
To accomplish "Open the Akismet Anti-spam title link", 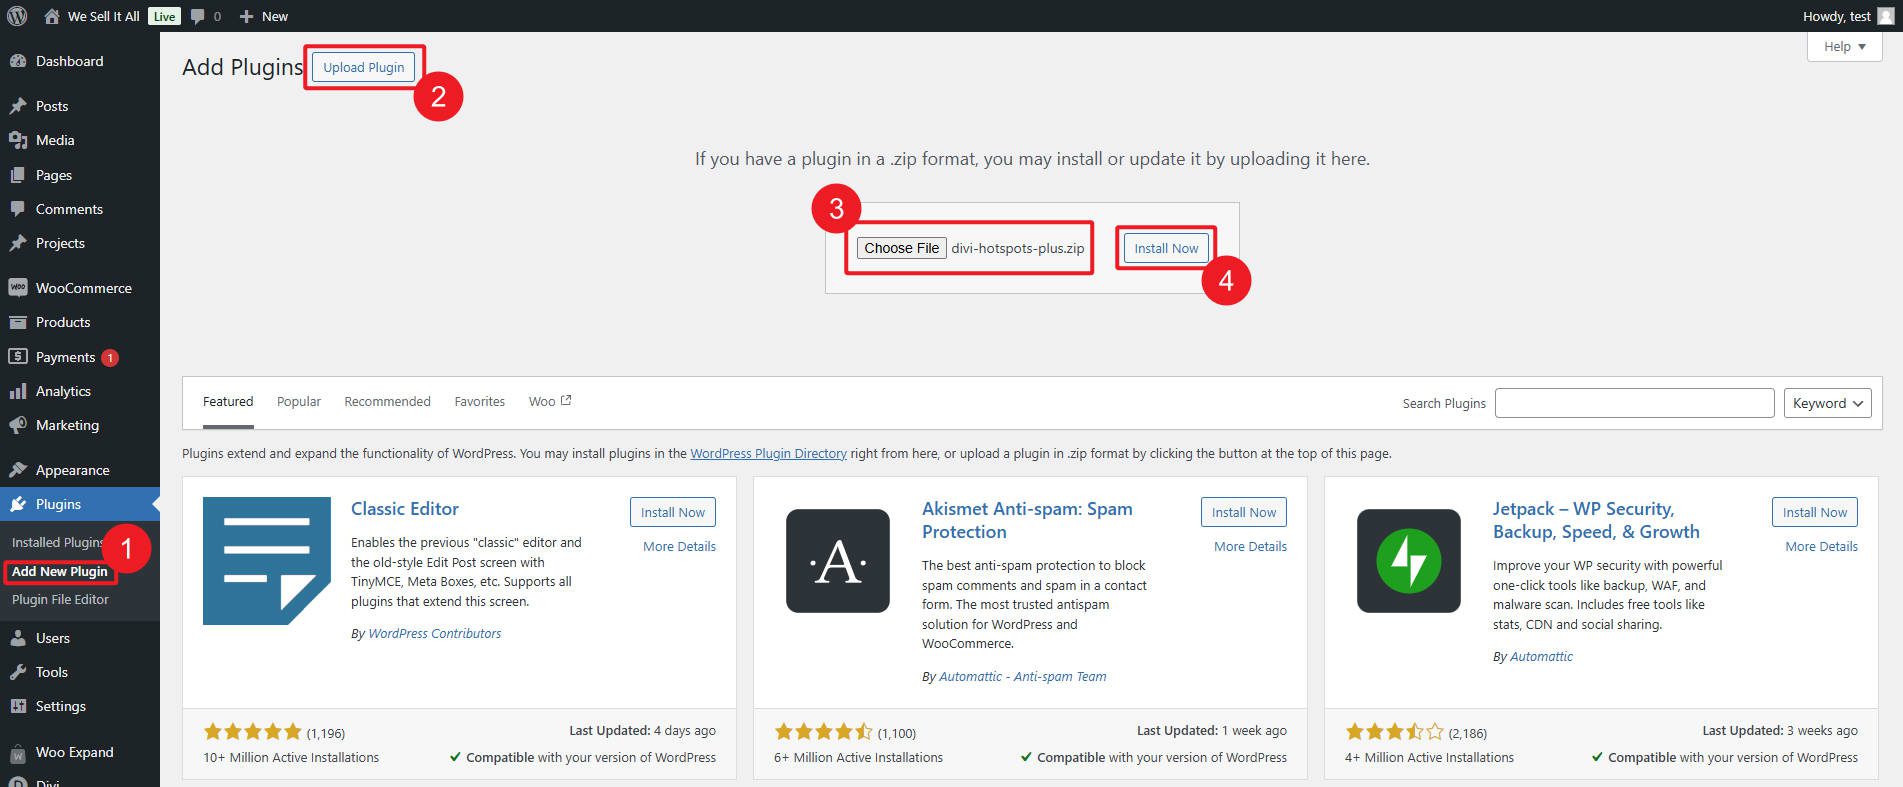I will (x=1027, y=520).
